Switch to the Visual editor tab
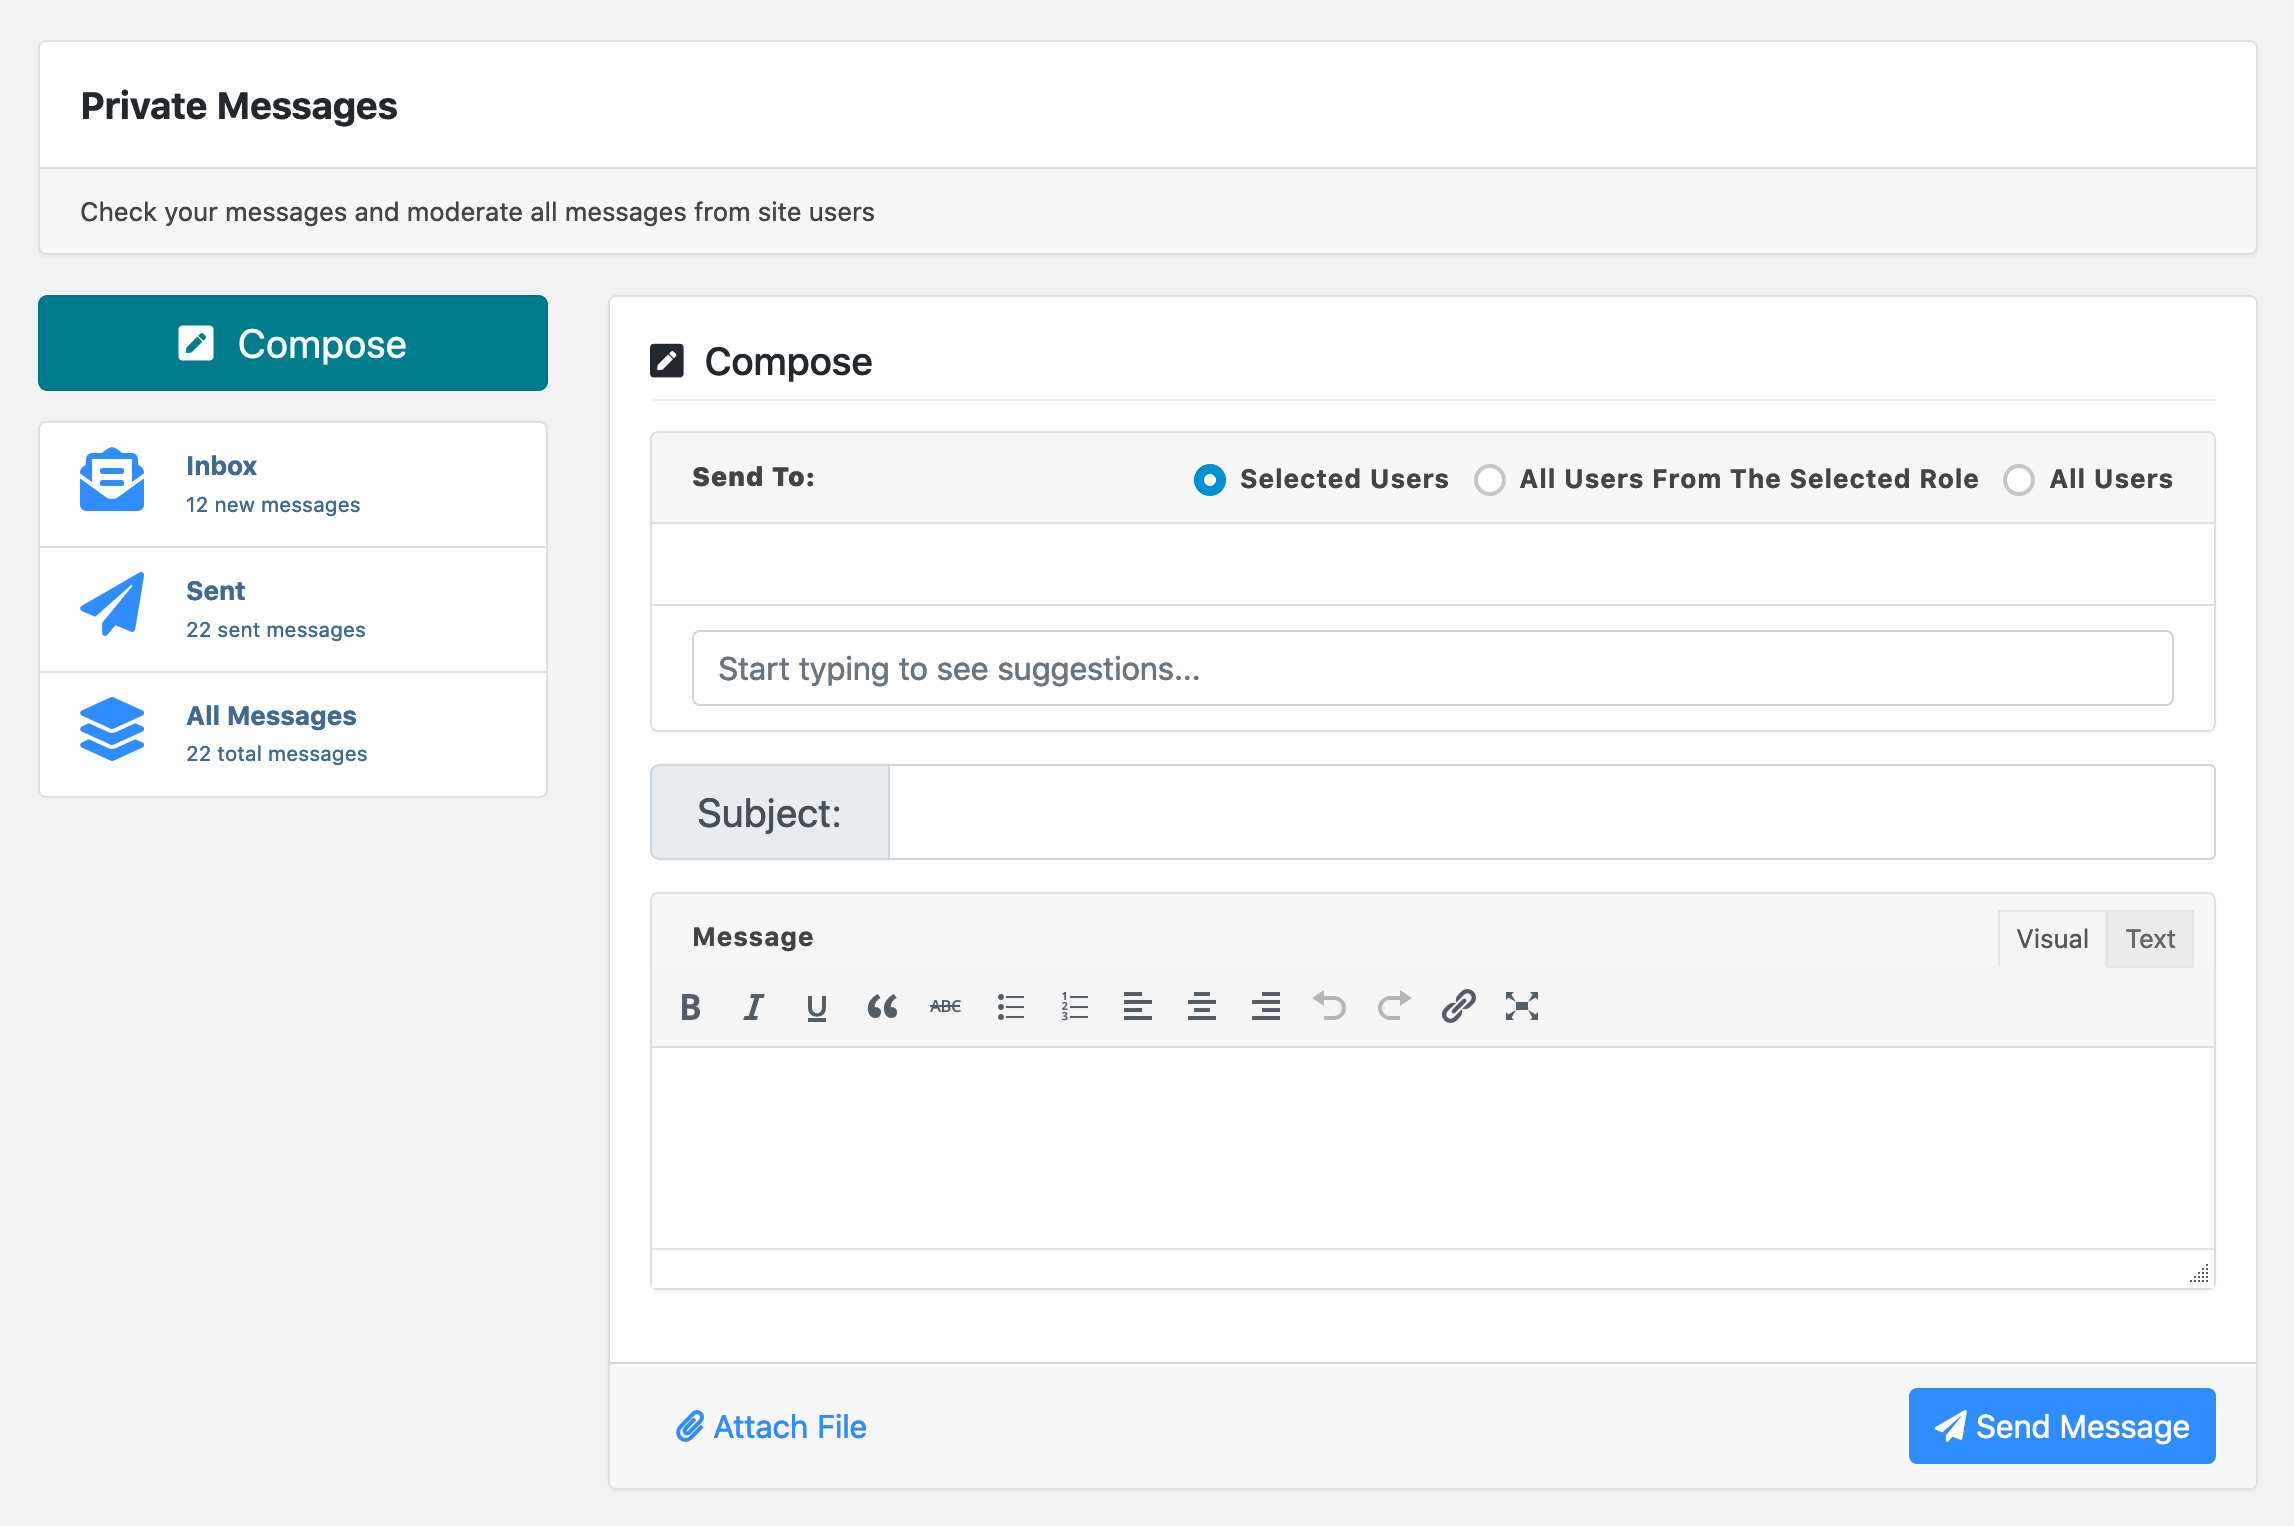This screenshot has height=1526, width=2294. tap(2052, 939)
